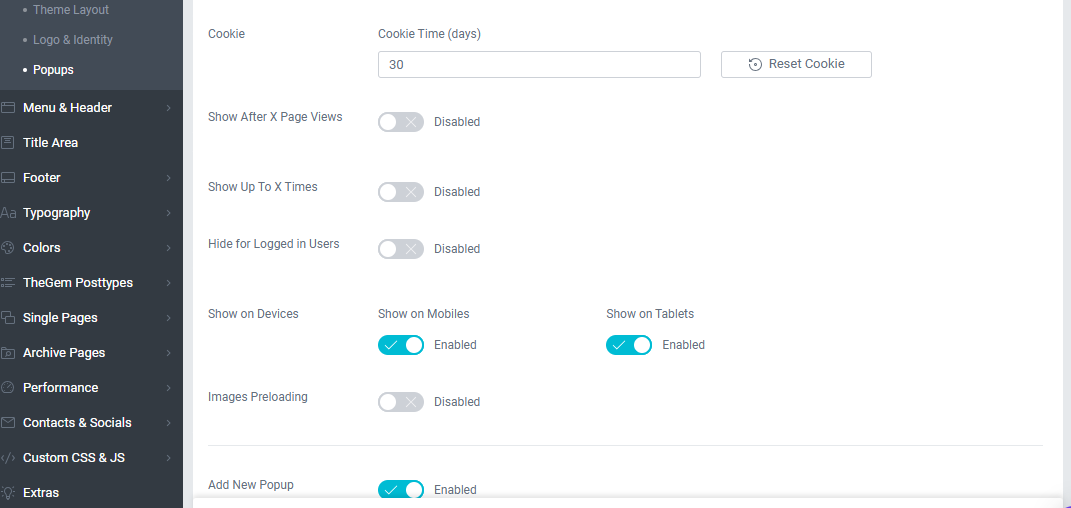Expand the Typography section chevron

pos(168,213)
